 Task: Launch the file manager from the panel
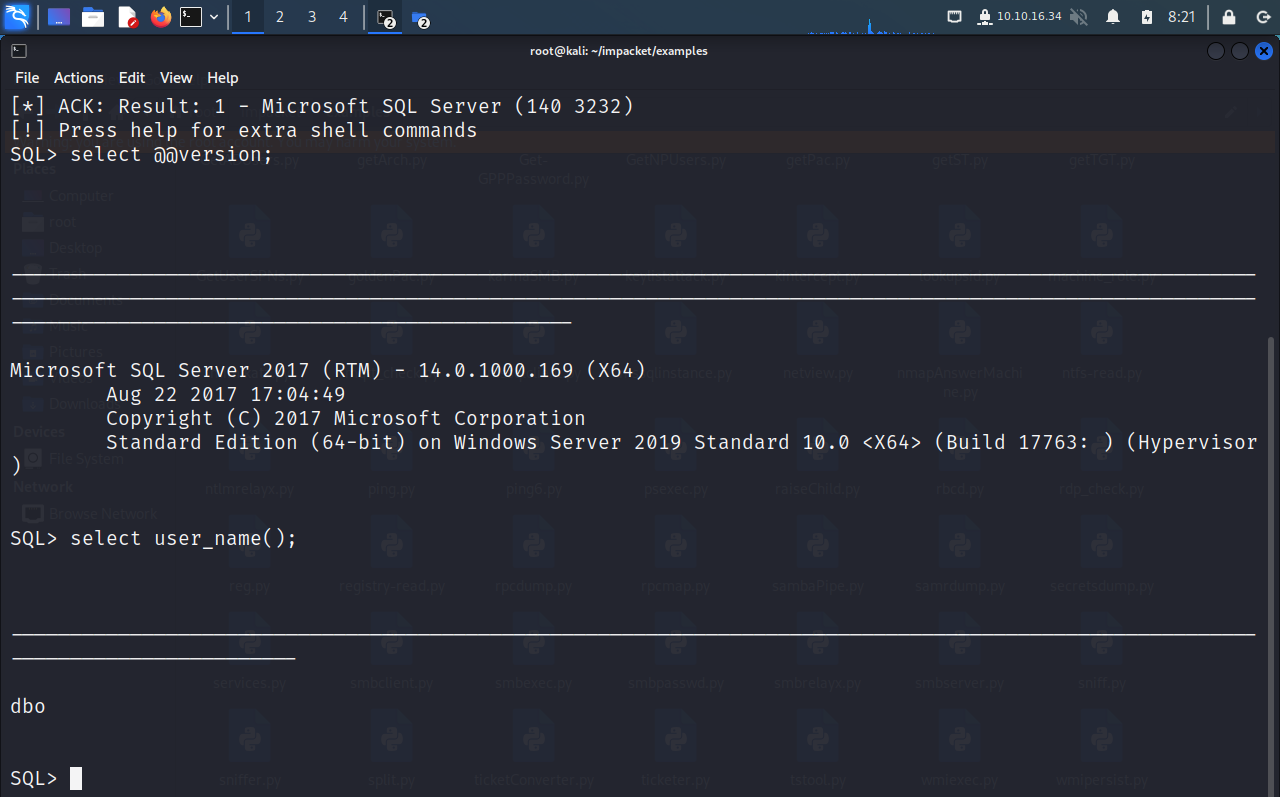[93, 17]
